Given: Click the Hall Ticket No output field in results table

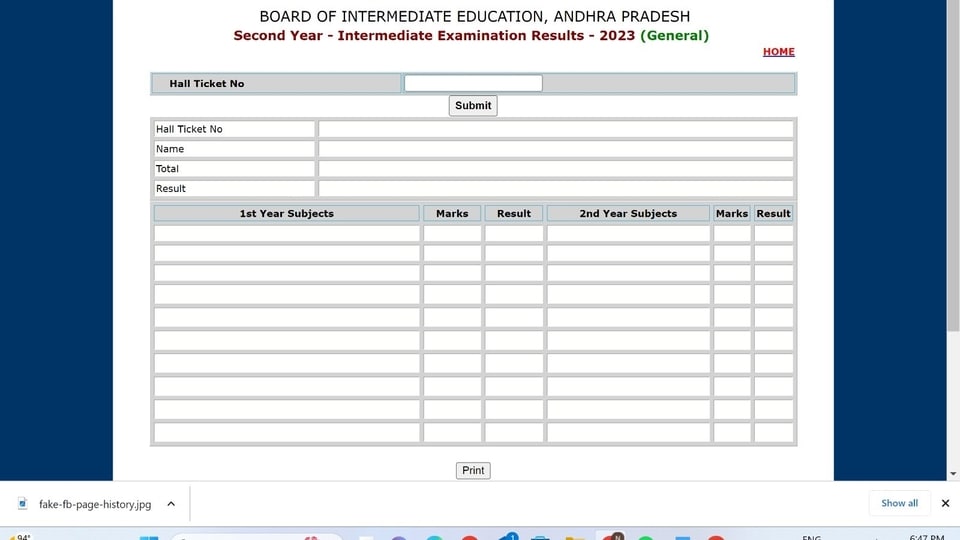Looking at the screenshot, I should [555, 129].
